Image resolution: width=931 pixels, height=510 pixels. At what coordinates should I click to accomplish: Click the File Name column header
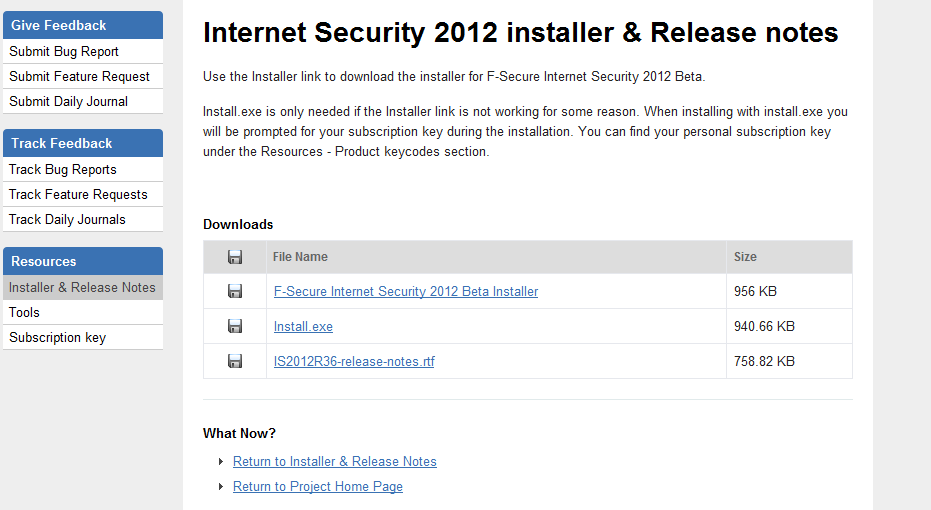click(x=300, y=257)
